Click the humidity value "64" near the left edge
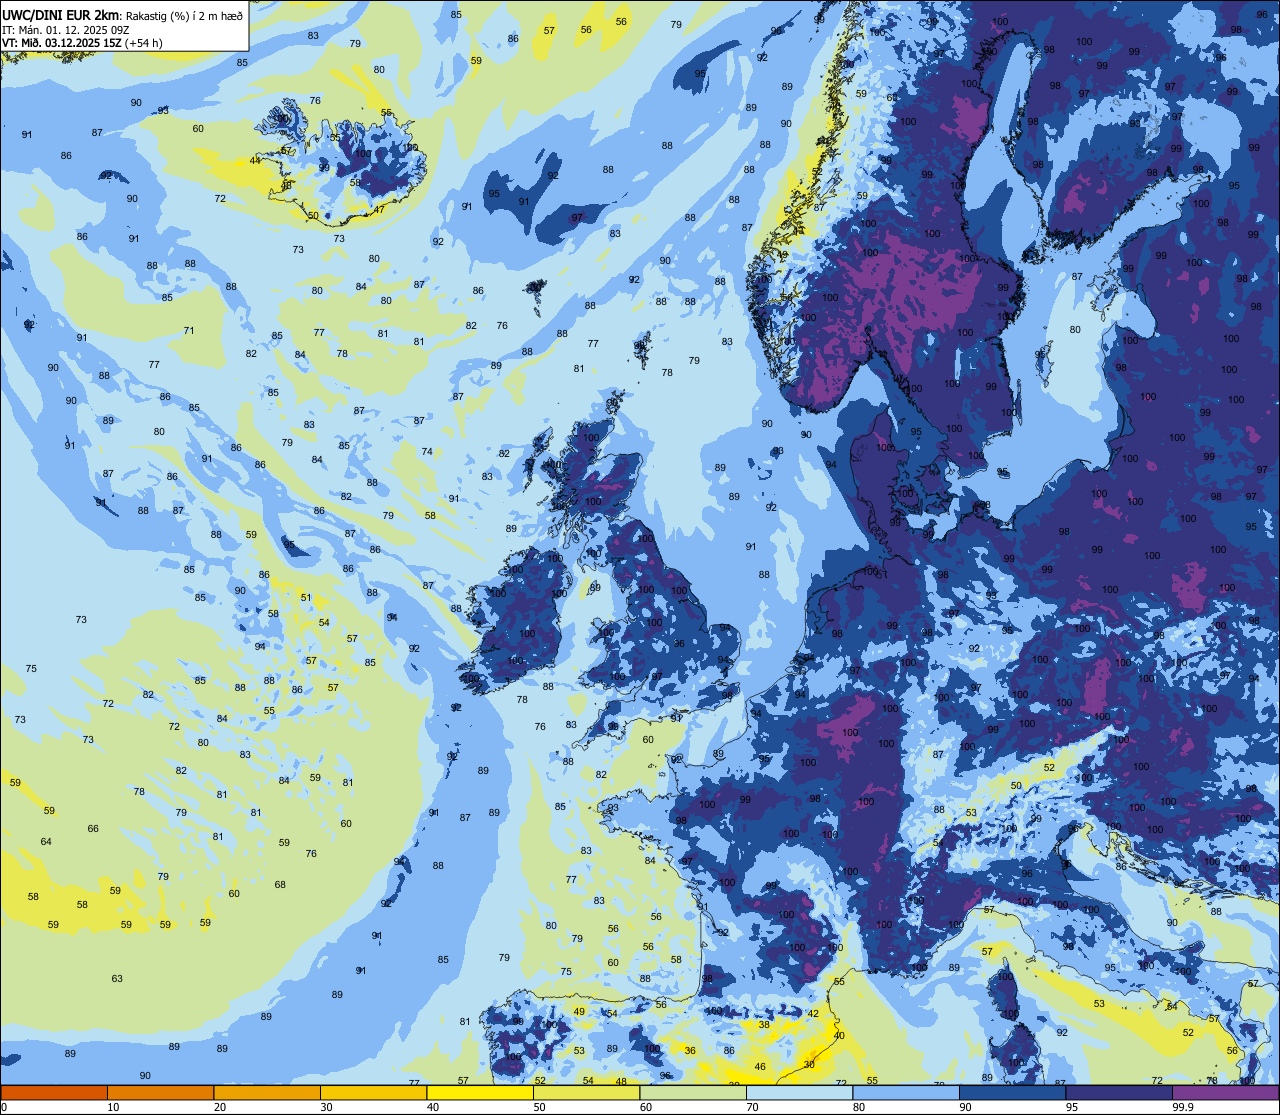This screenshot has width=1280, height=1115. (x=46, y=841)
